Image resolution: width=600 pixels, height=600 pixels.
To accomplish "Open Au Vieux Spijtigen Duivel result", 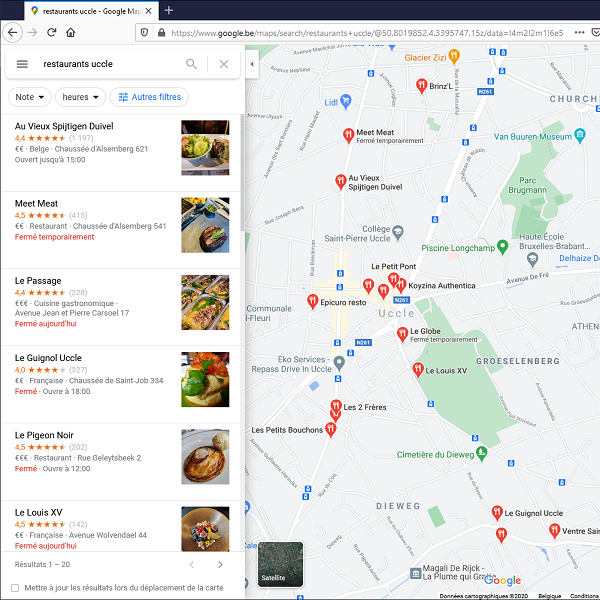I will pos(121,153).
